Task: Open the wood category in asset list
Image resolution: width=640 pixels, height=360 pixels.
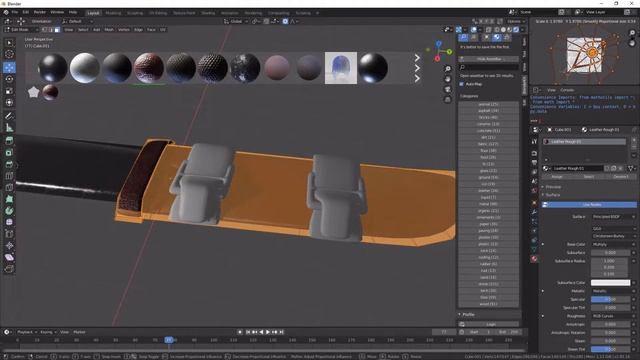Action: tap(488, 304)
